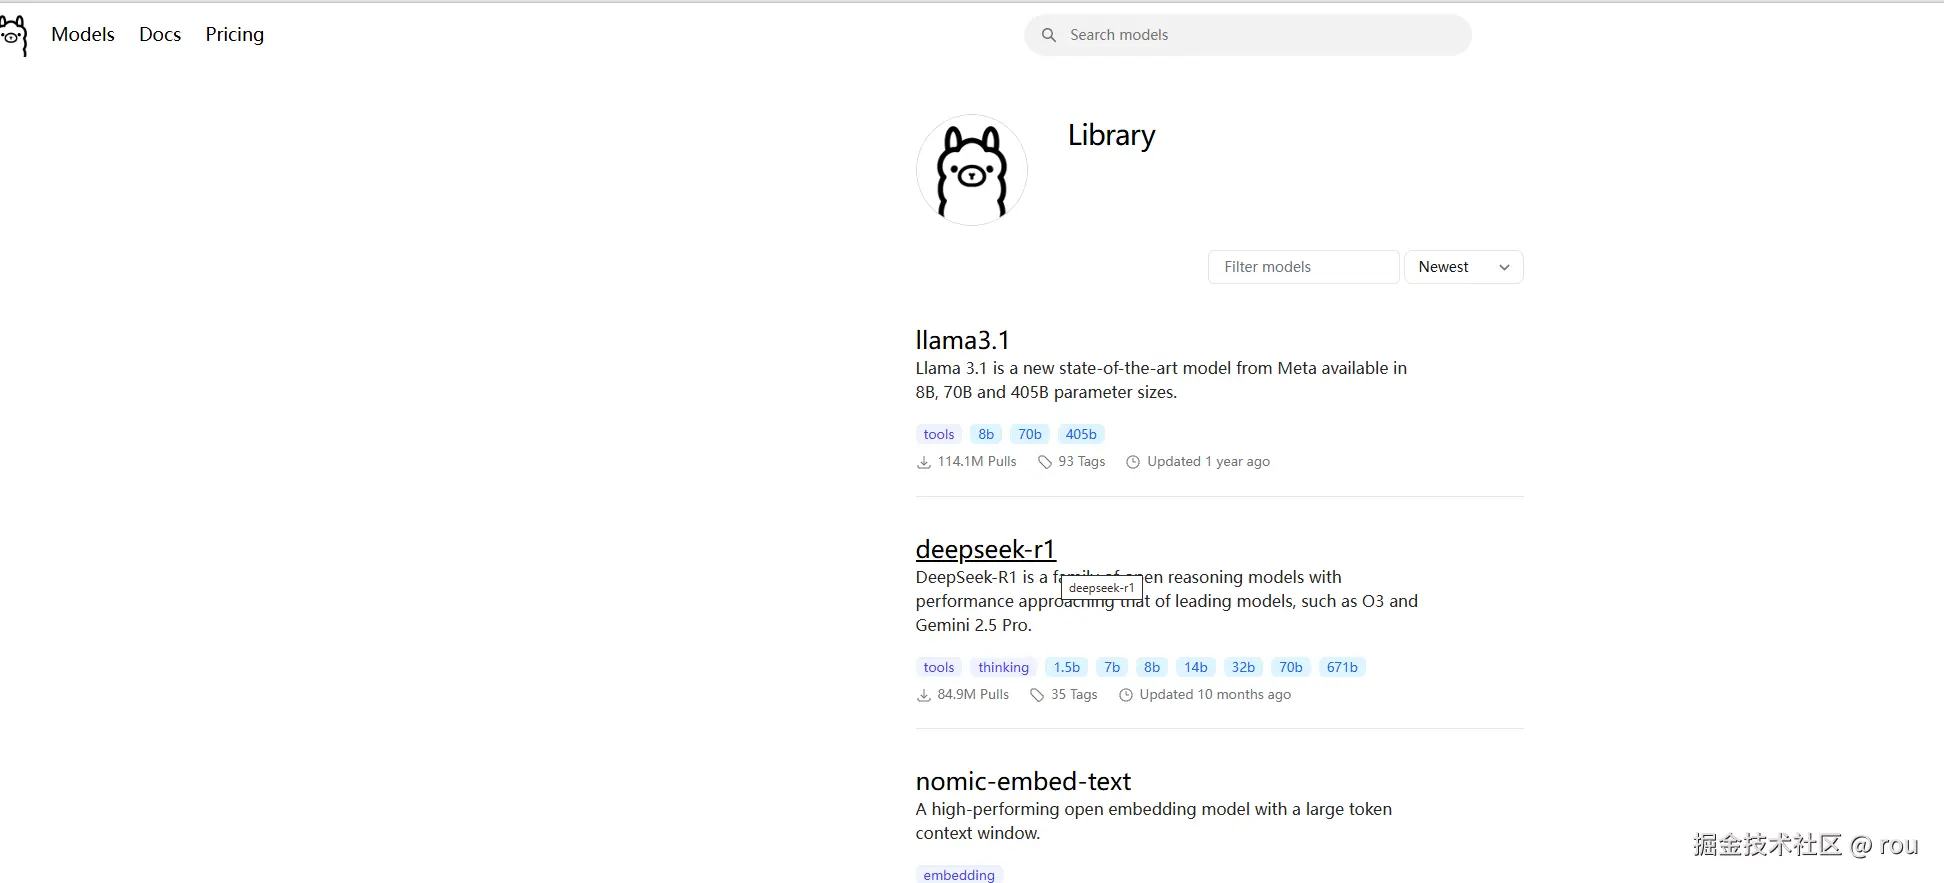Click the embedding tag under nomic-embed-text
1944x883 pixels.
coord(959,875)
